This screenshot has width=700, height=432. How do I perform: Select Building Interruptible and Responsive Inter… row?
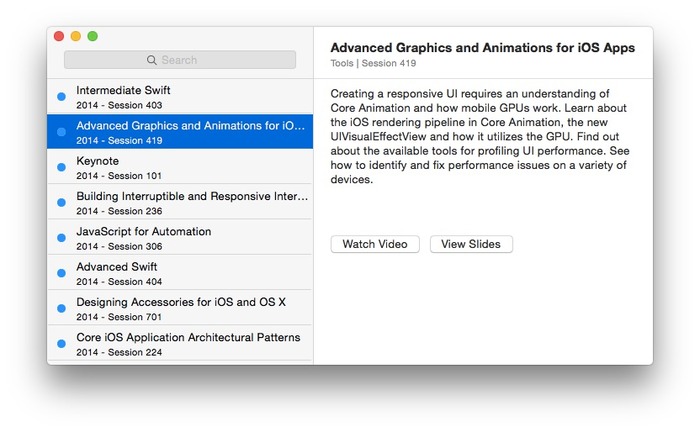coord(180,202)
